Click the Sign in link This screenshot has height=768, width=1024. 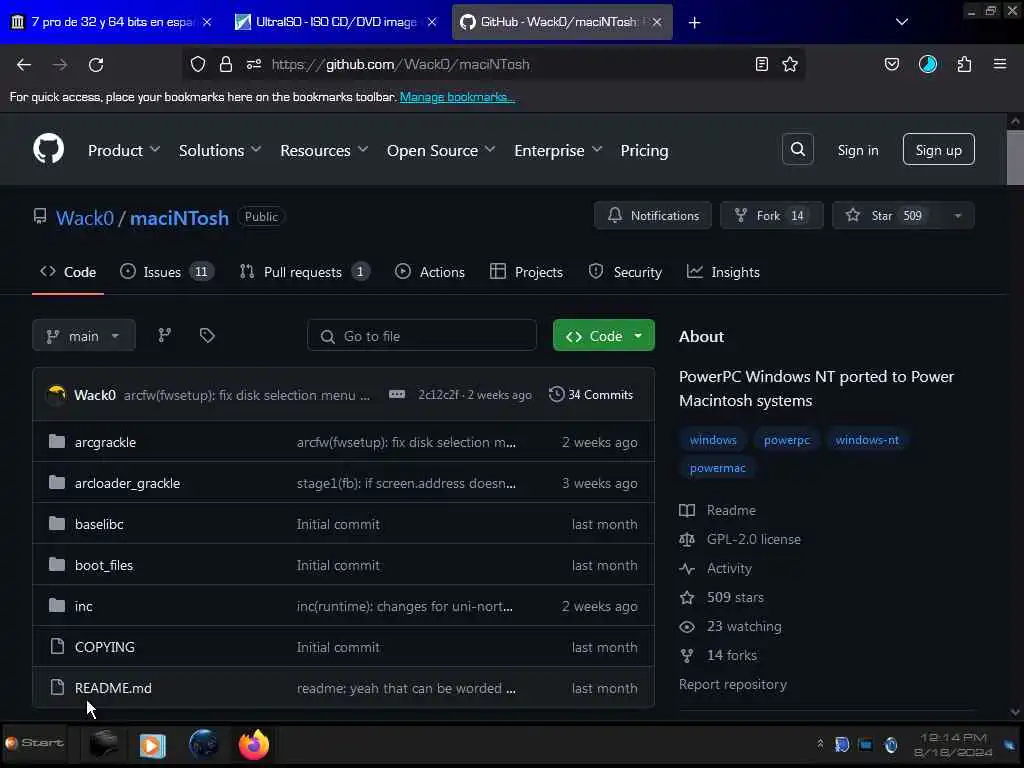pyautogui.click(x=857, y=150)
